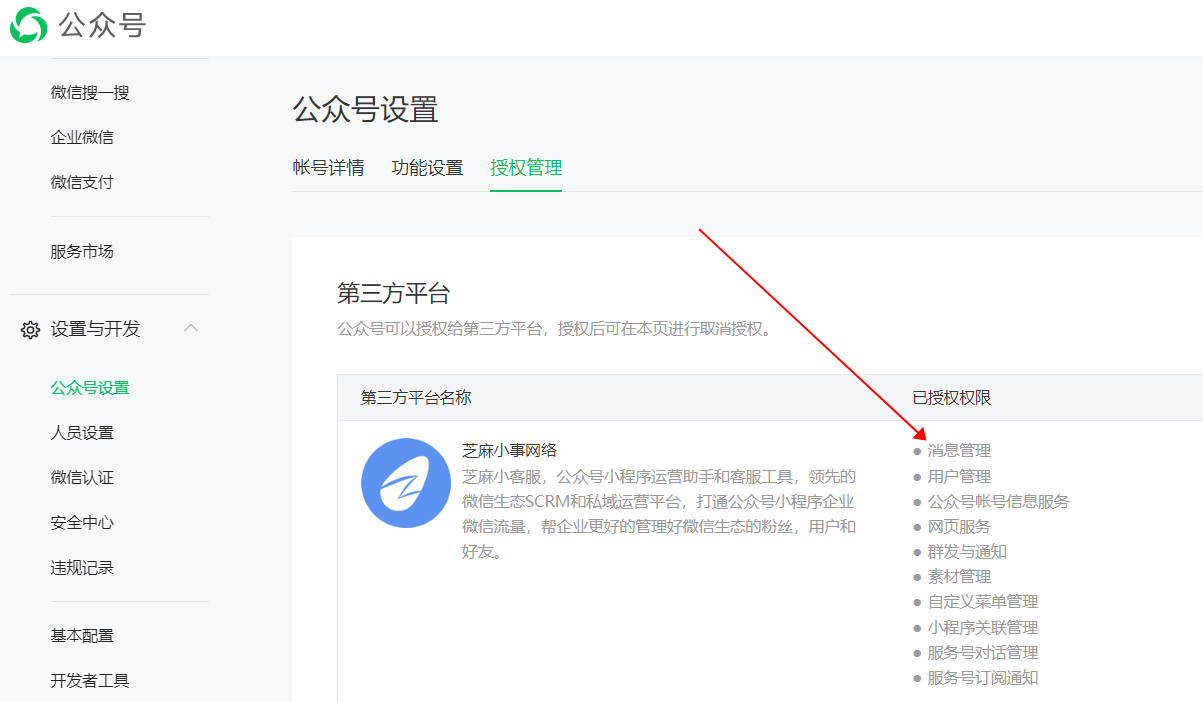
Task: Click the 自定义菜单管理 permission entry
Action: tap(983, 602)
